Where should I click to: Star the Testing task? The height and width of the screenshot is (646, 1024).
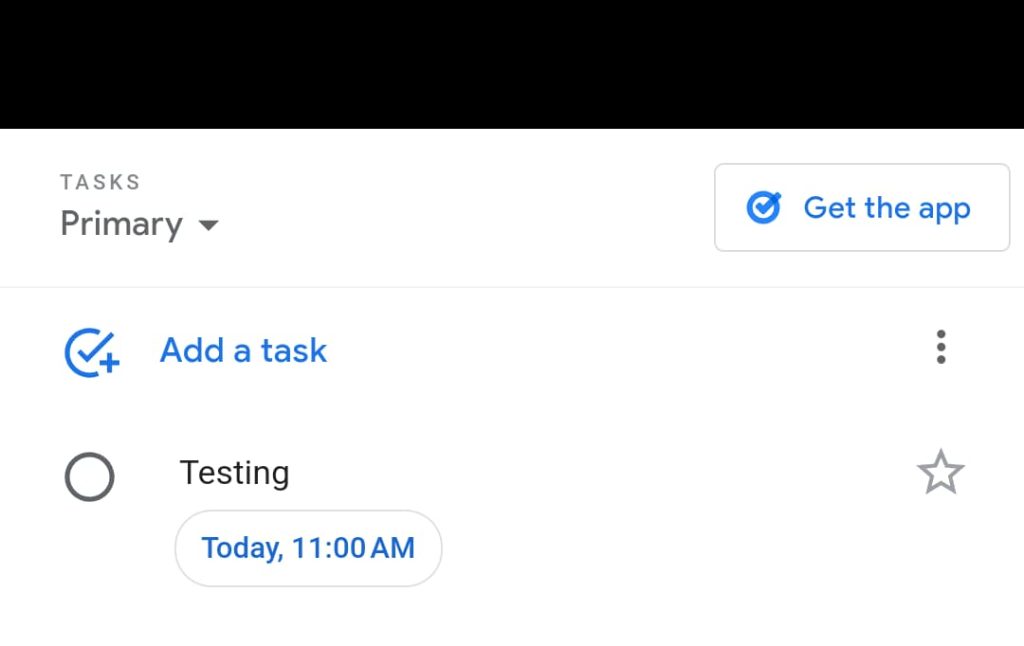(x=940, y=473)
